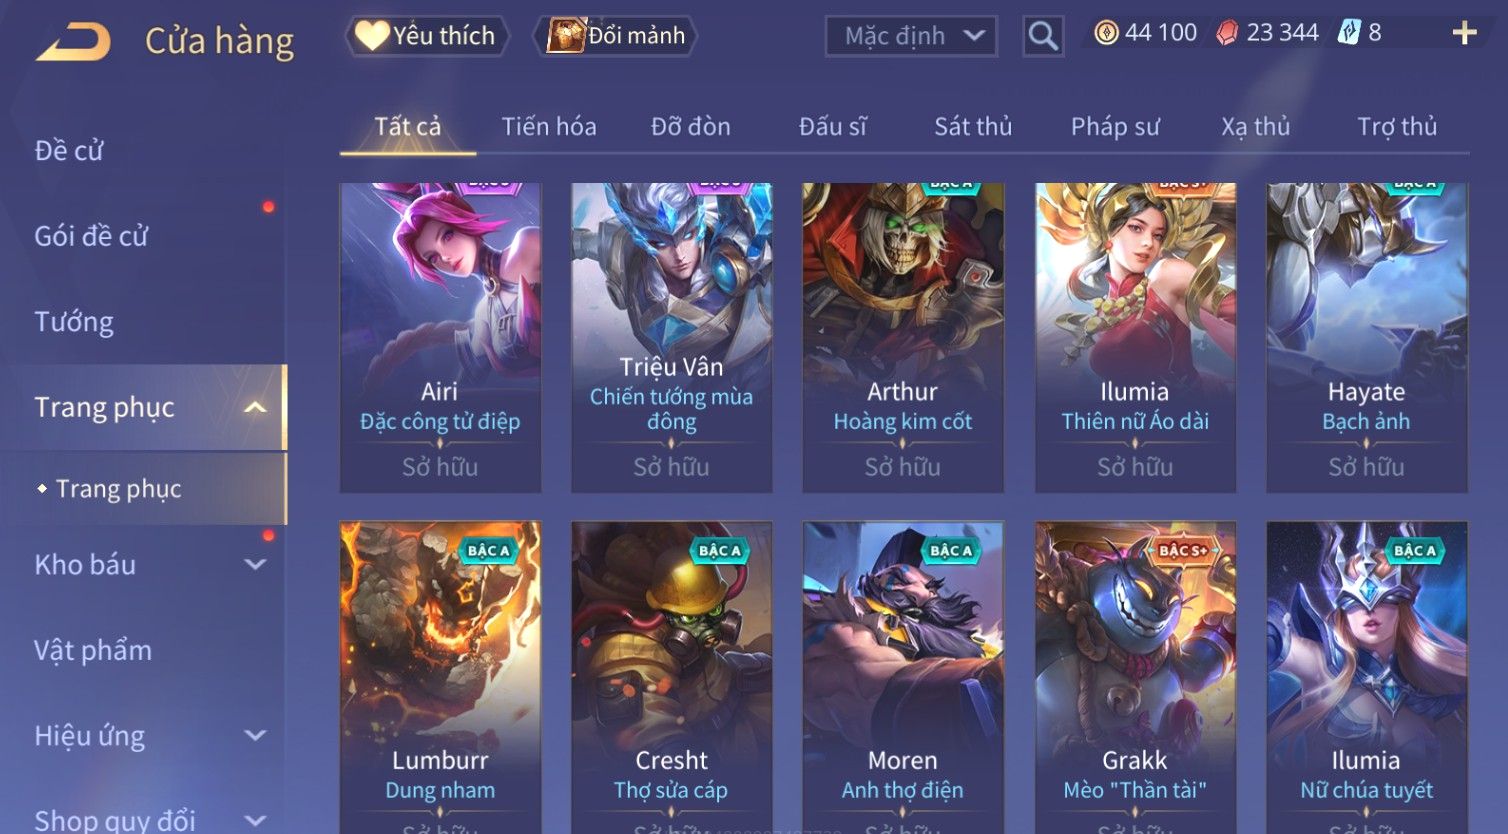Screen dimensions: 1508x834
Task: Select the Tiến hóa tab
Action: 549,127
